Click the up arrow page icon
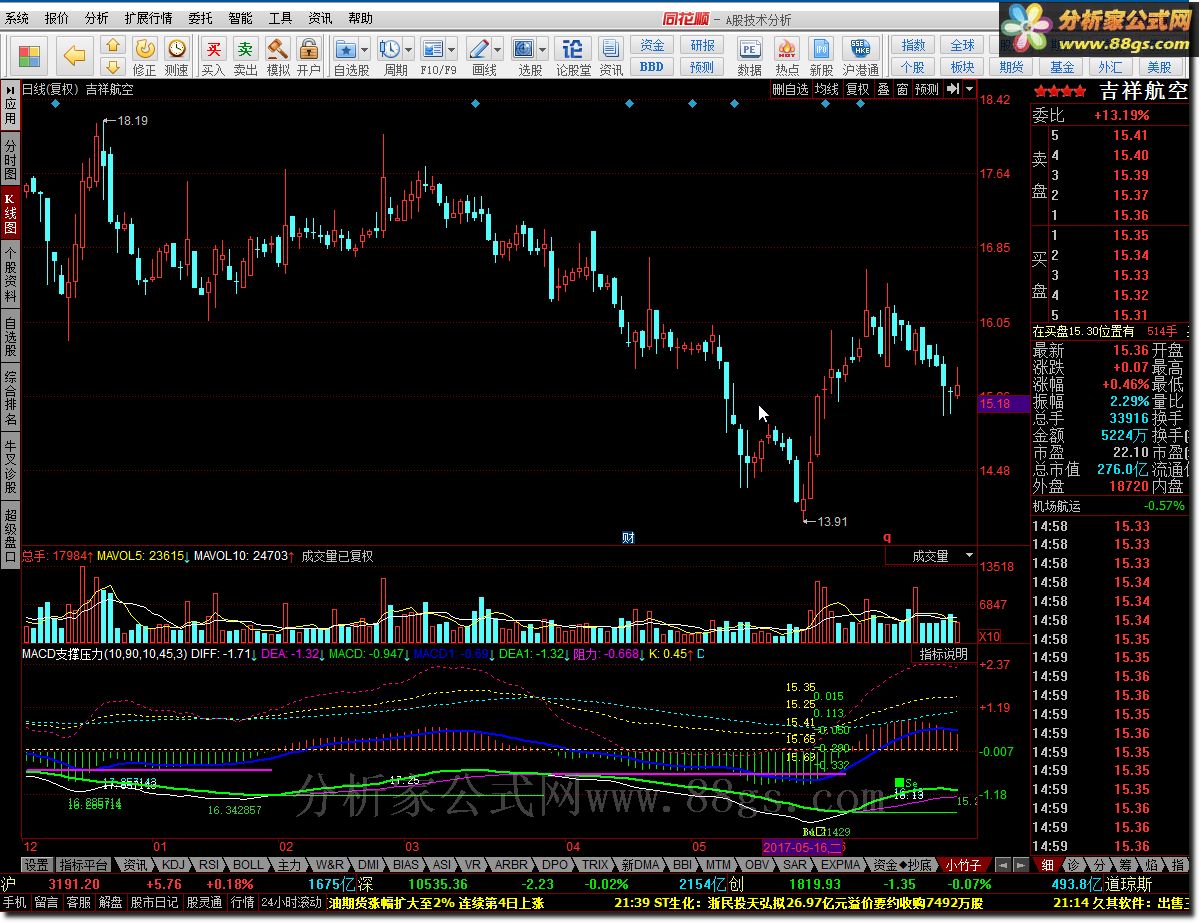This screenshot has height=923, width=1201. pyautogui.click(x=113, y=46)
